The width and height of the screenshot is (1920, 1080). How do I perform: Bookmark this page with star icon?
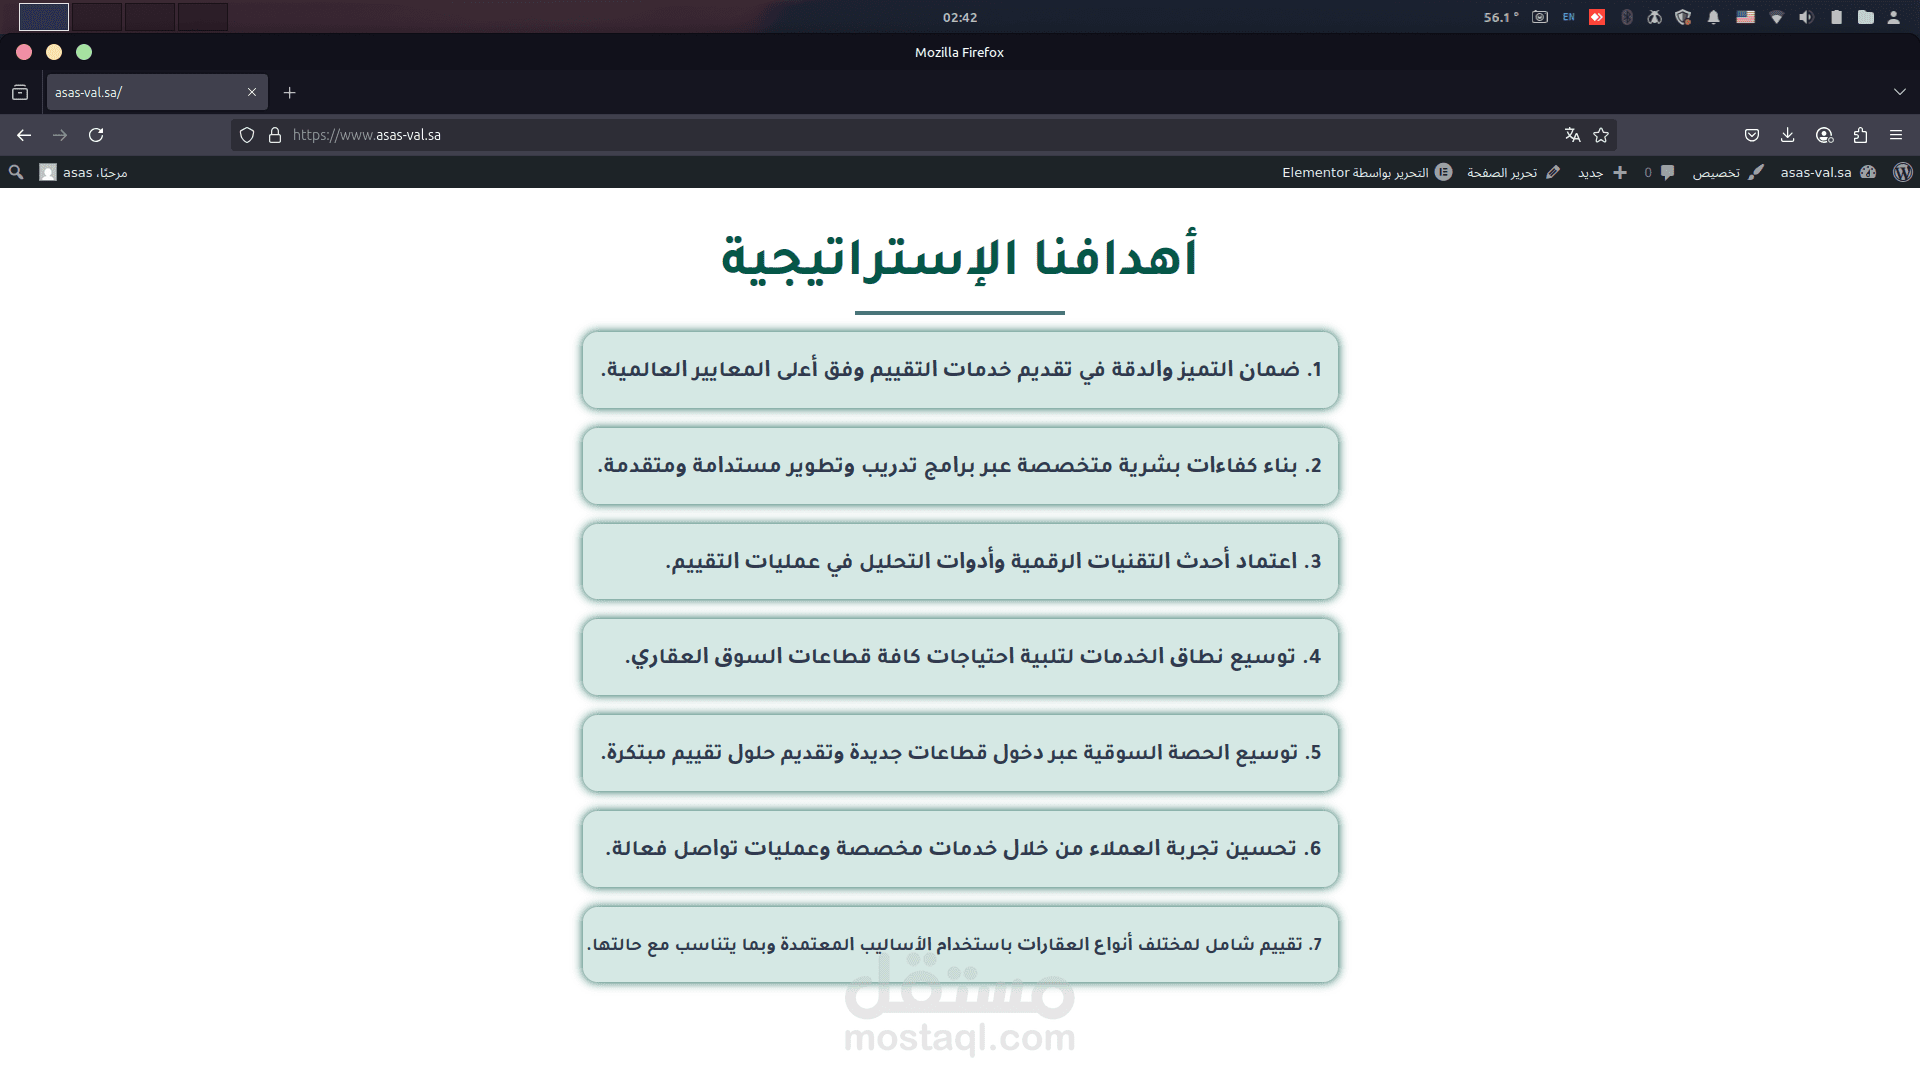coord(1601,135)
